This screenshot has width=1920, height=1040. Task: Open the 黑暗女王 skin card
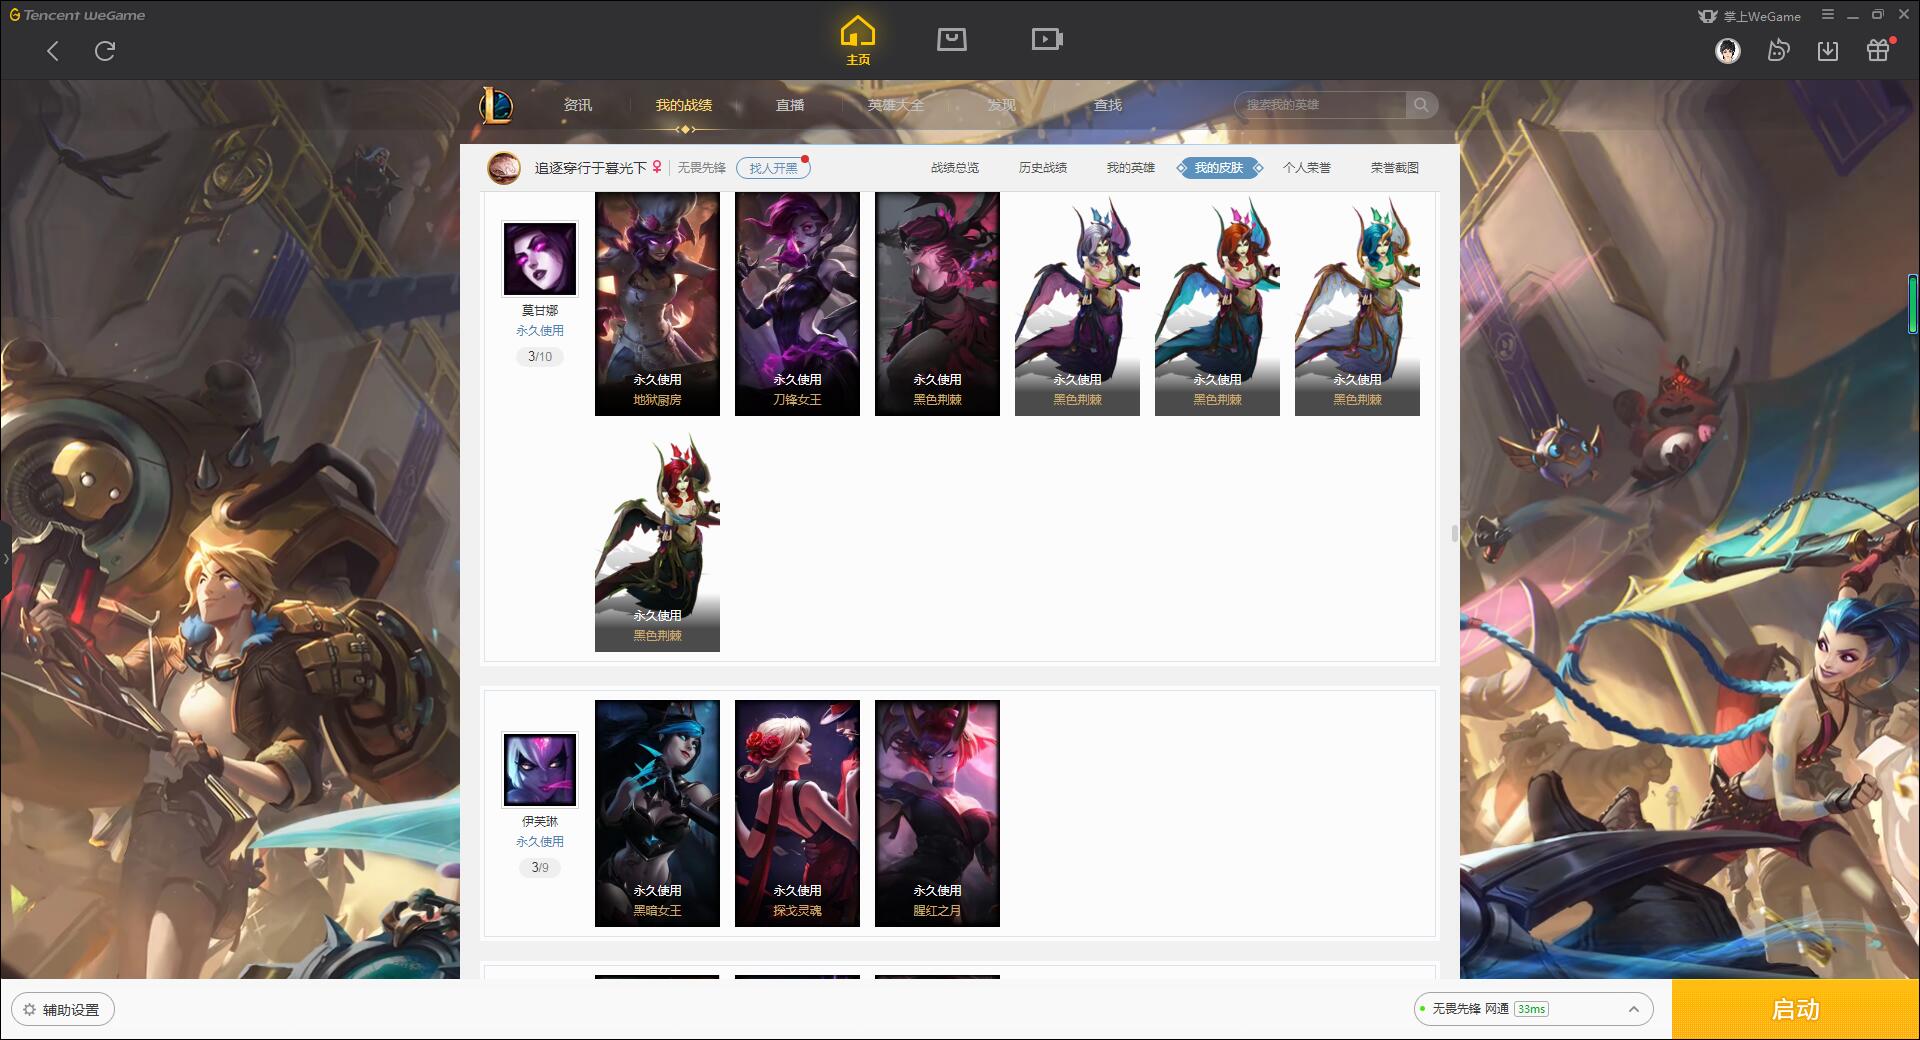(657, 813)
